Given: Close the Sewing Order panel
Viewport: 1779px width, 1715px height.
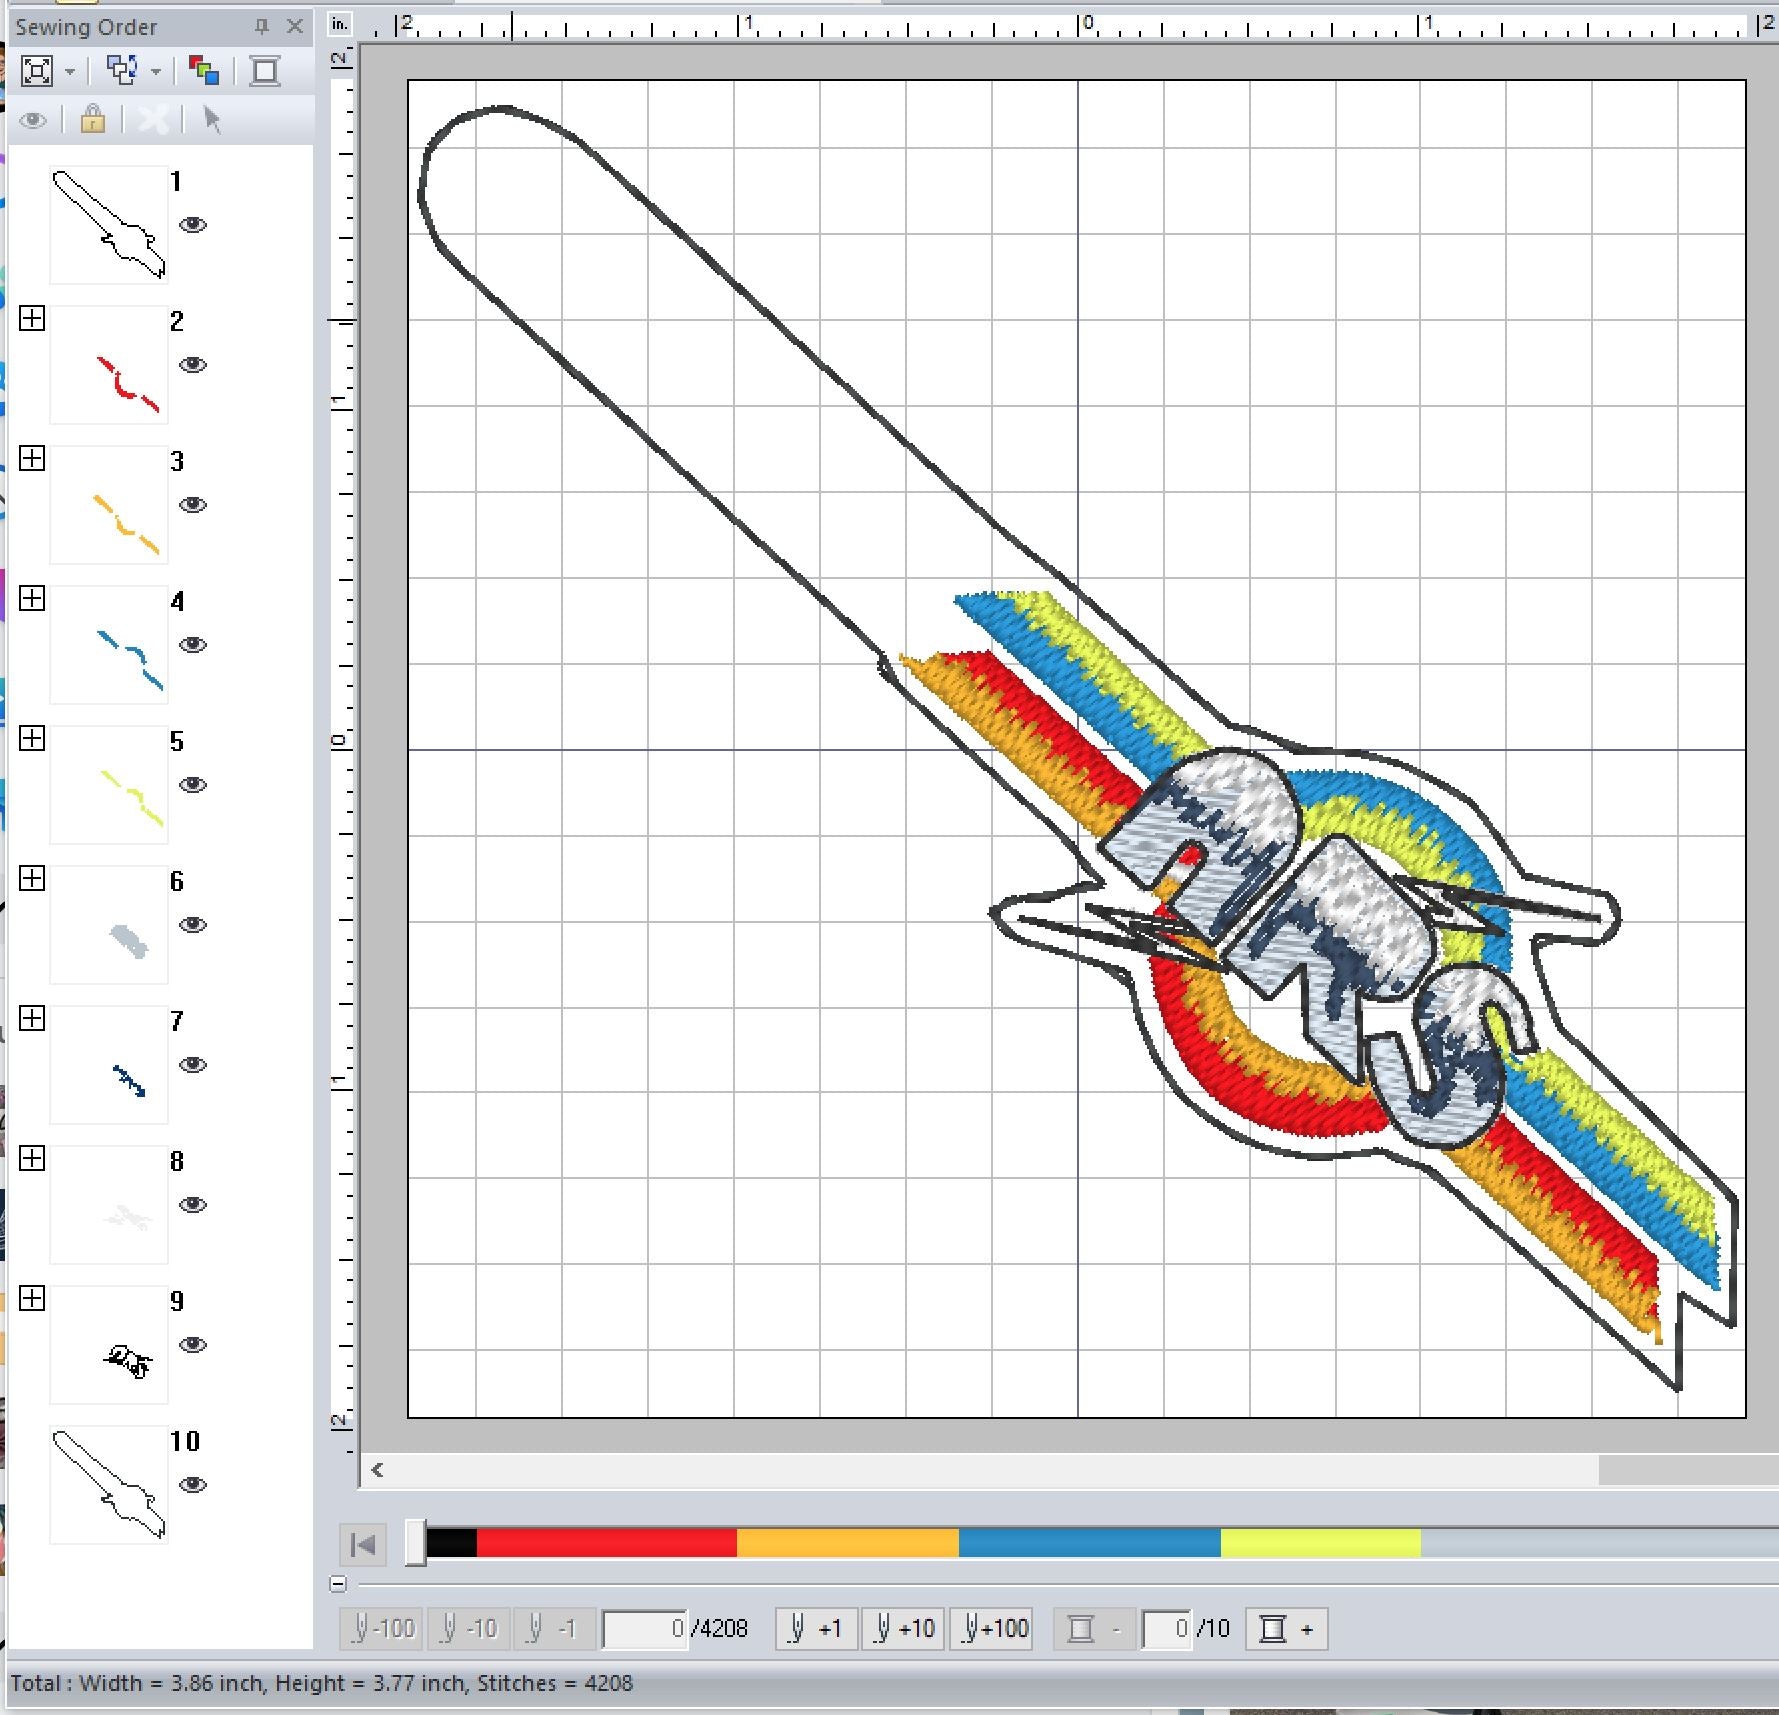Looking at the screenshot, I should [x=295, y=27].
